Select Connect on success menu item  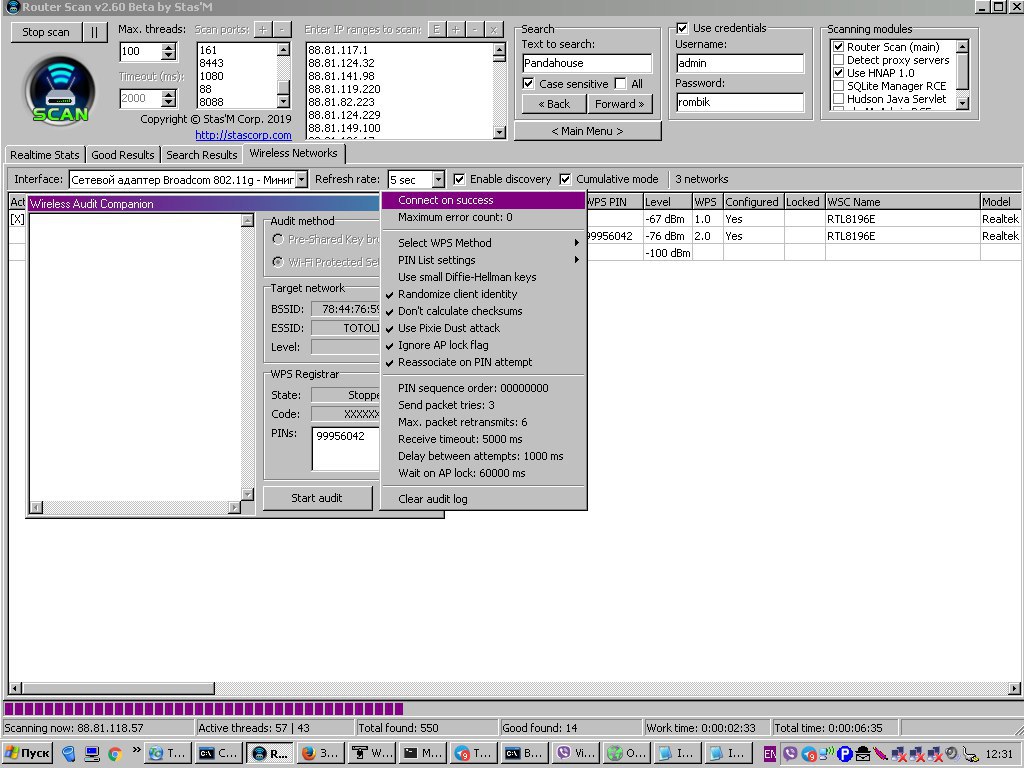pyautogui.click(x=483, y=200)
